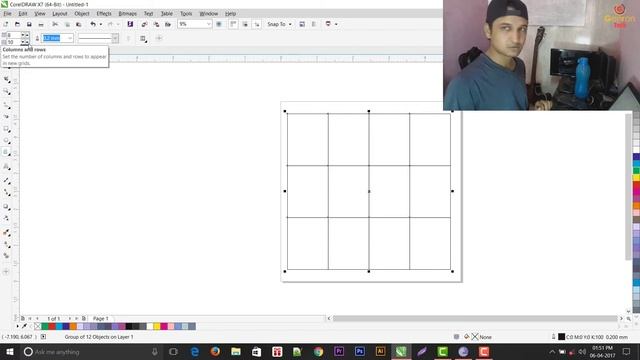The width and height of the screenshot is (640, 360).
Task: Select the Connector tool
Action: click(7, 192)
